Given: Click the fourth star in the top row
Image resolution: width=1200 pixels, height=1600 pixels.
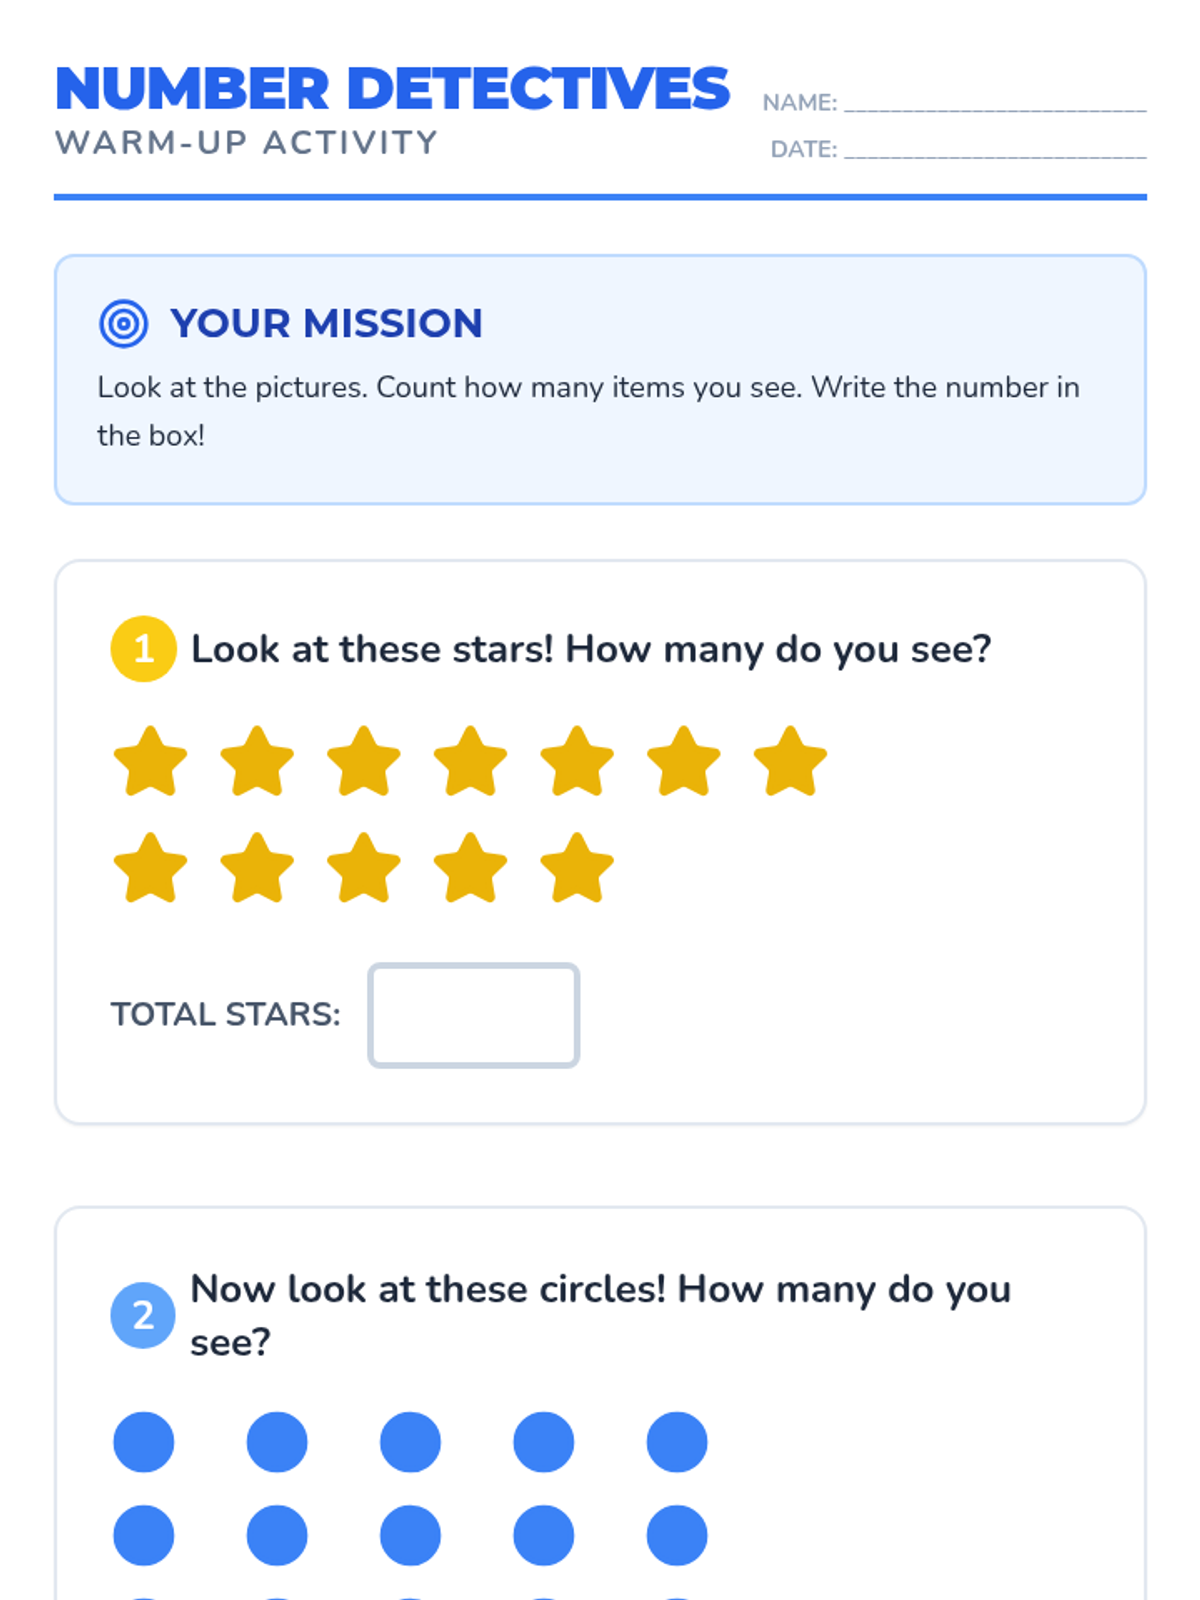Looking at the screenshot, I should pyautogui.click(x=470, y=762).
